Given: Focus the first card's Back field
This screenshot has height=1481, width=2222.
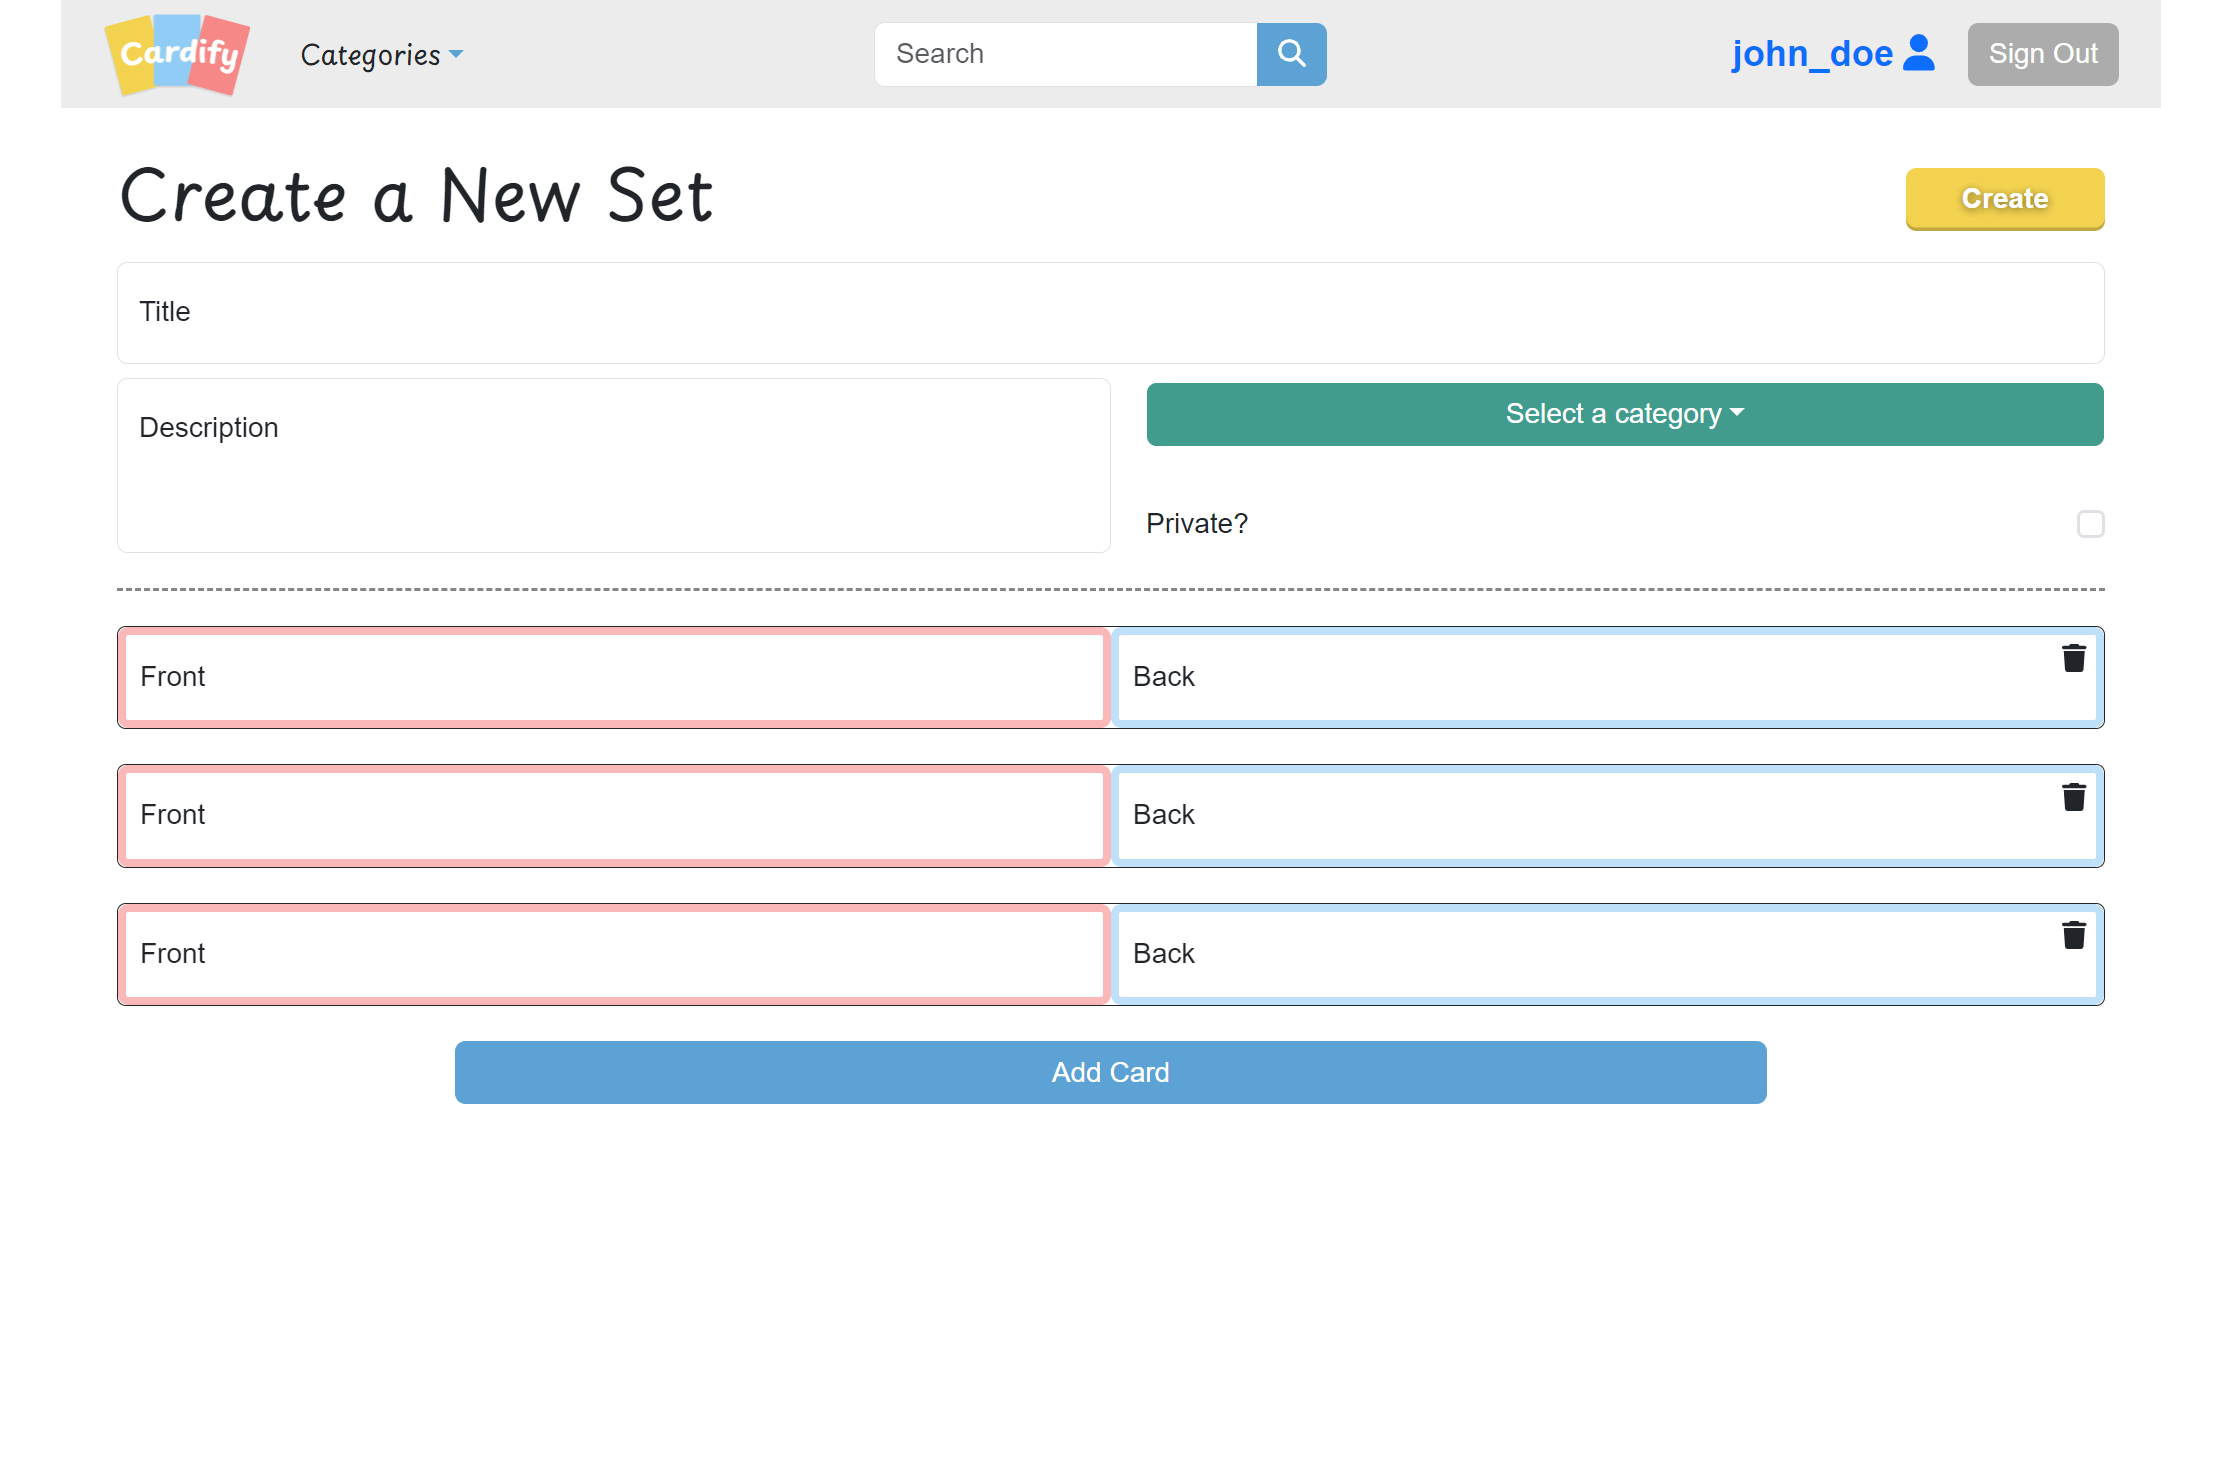Looking at the screenshot, I should coord(1607,677).
